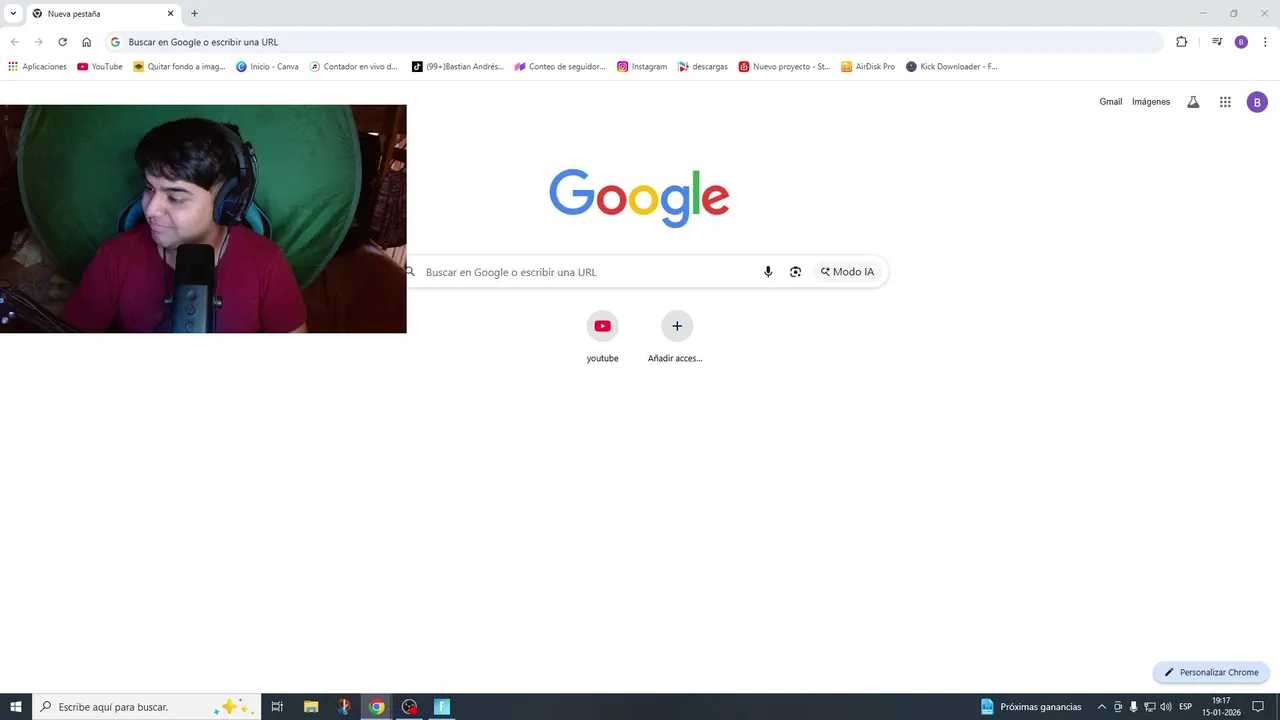Click the webcam overlay video
Screen dimensions: 1280x720
(203, 219)
